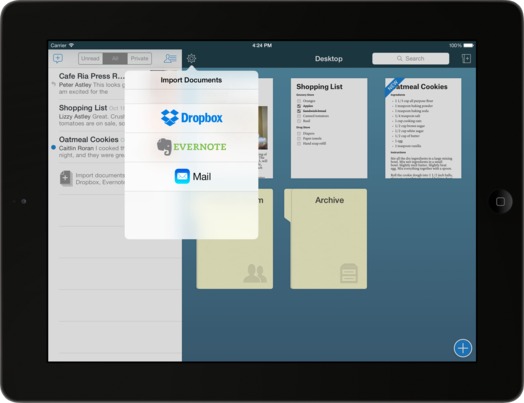Click the Search field
This screenshot has height=403, width=524.
pyautogui.click(x=410, y=58)
